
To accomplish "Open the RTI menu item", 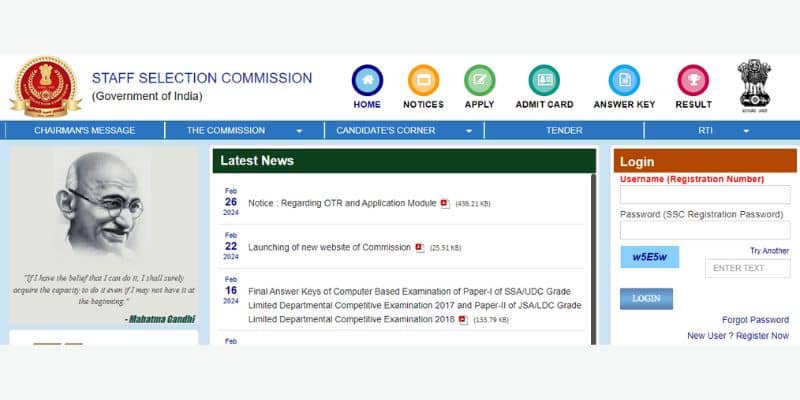I will 705,131.
